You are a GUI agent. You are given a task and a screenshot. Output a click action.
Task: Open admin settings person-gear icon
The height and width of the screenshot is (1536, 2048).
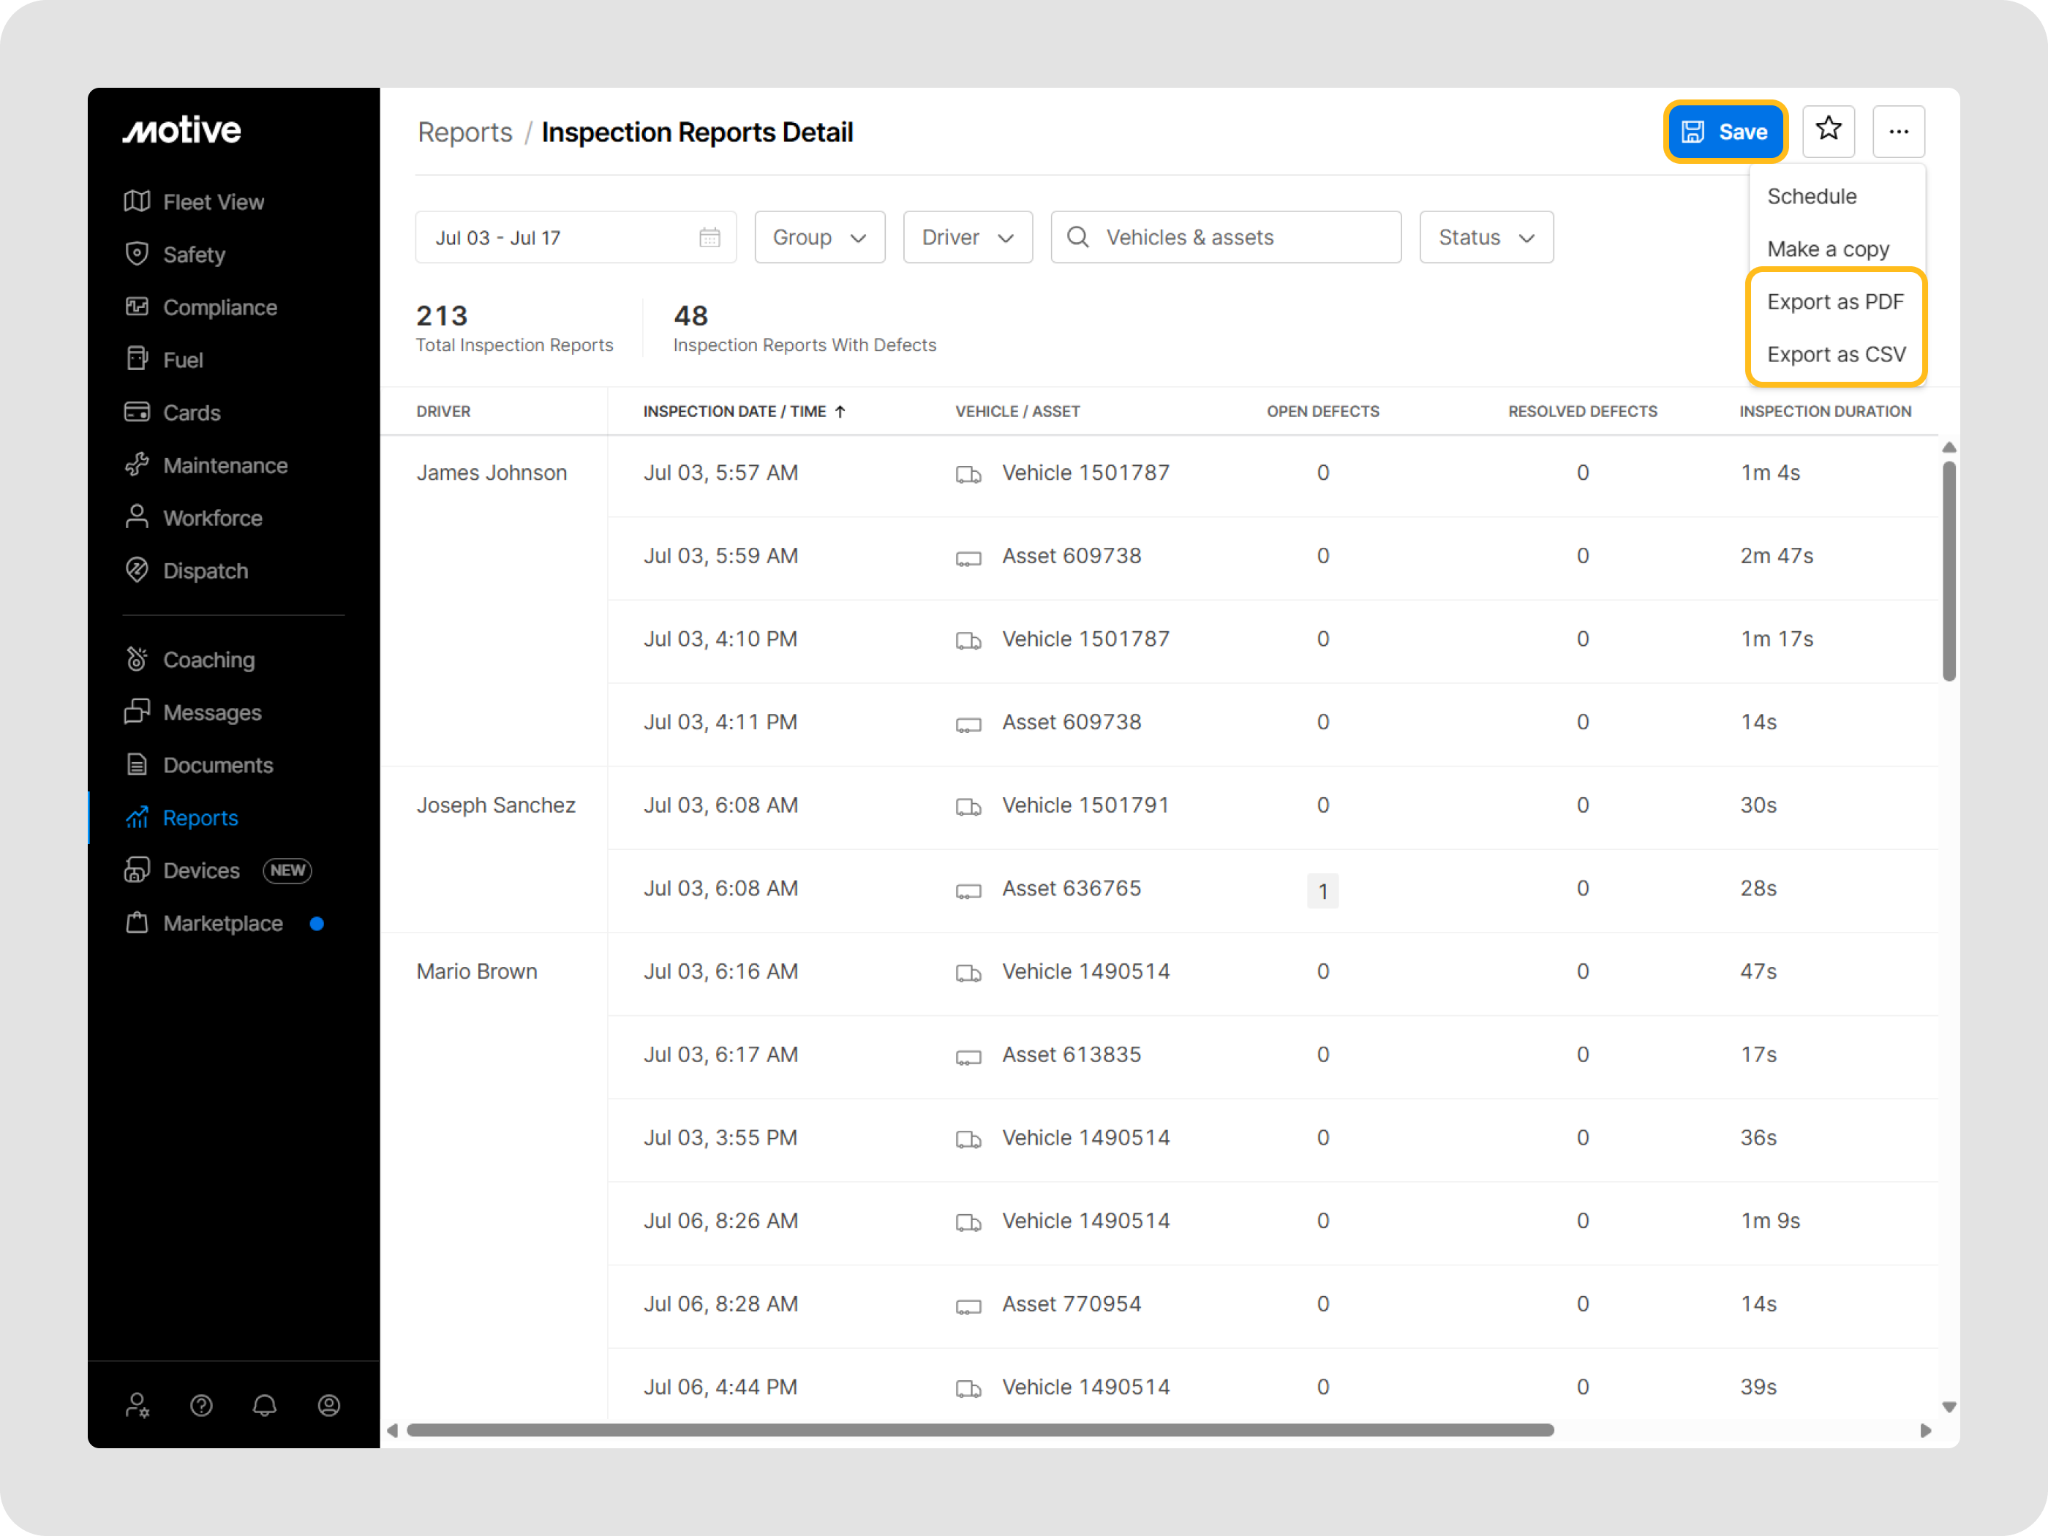138,1405
